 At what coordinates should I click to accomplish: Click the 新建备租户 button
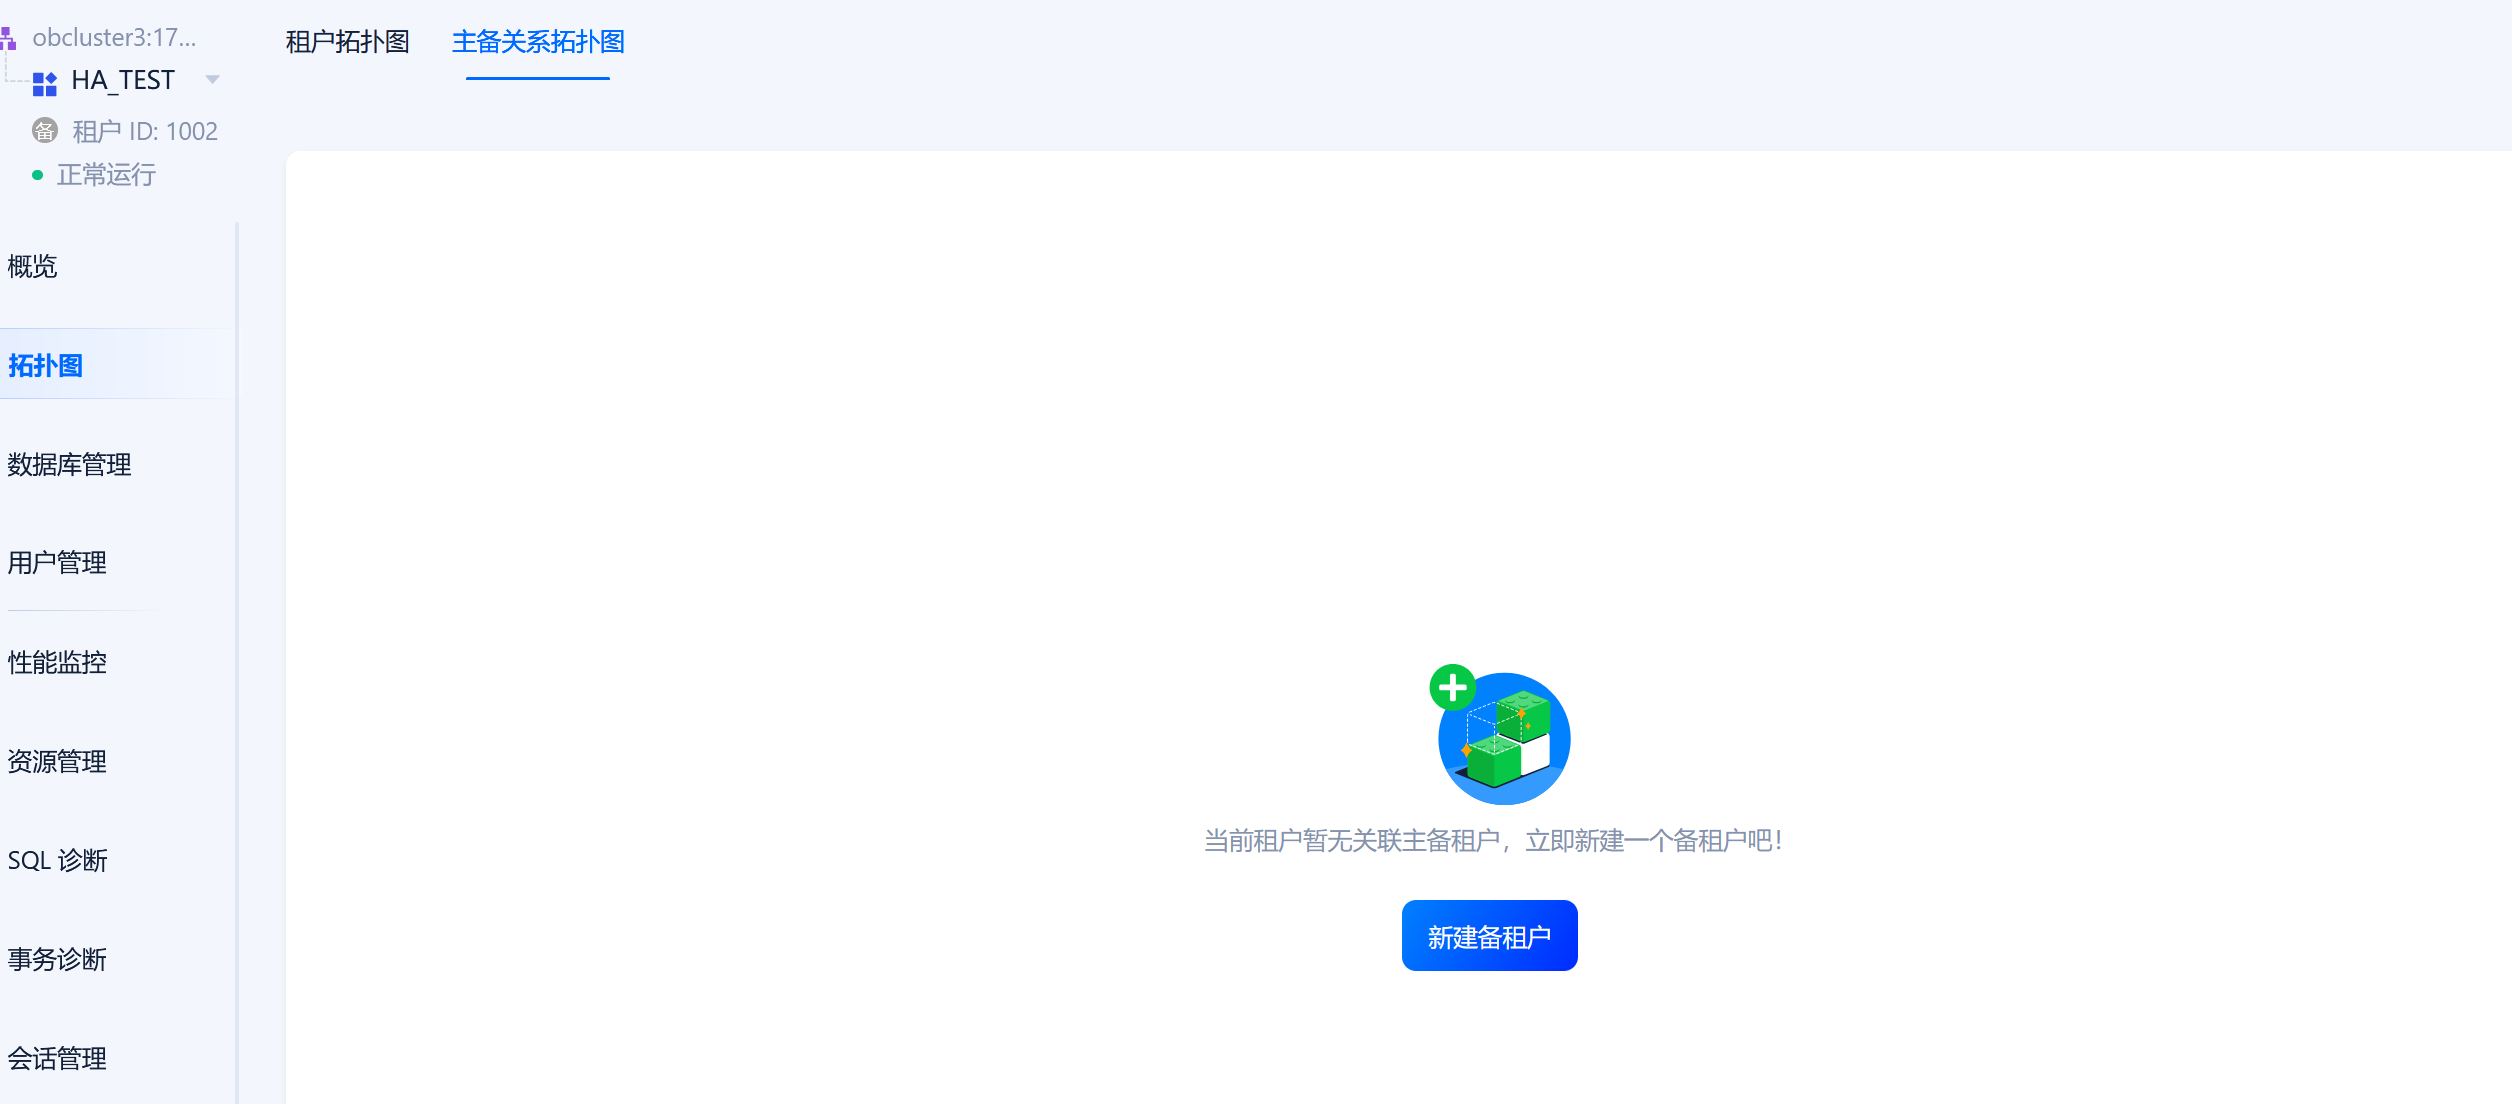[1489, 936]
